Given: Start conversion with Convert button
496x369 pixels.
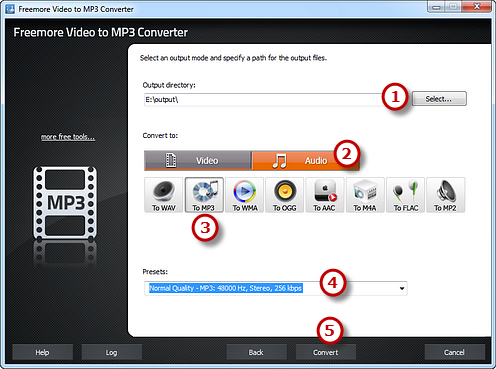Looking at the screenshot, I should click(x=326, y=352).
